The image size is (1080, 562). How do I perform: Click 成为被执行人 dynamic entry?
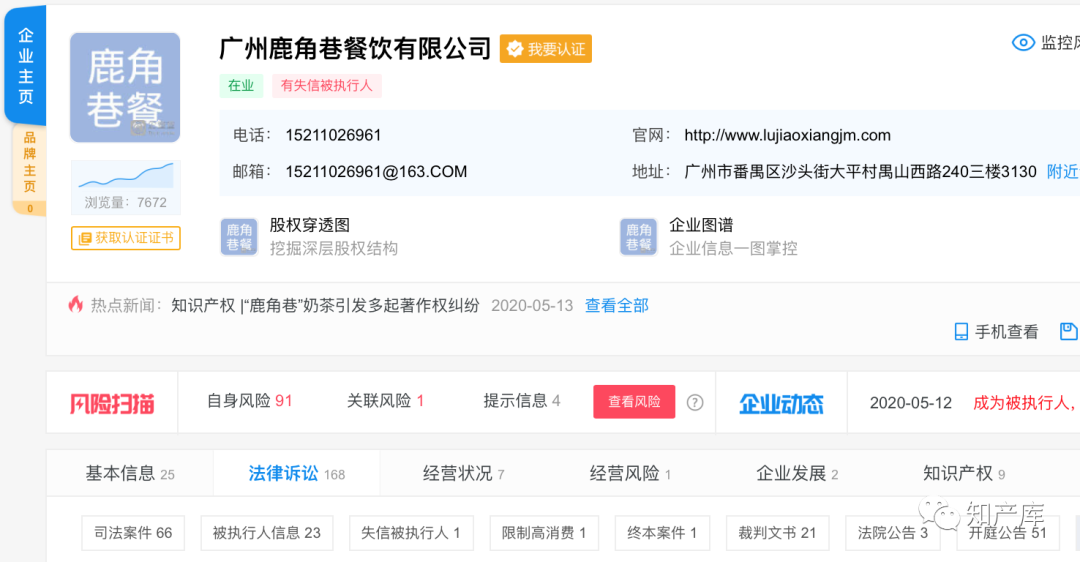click(x=1024, y=403)
